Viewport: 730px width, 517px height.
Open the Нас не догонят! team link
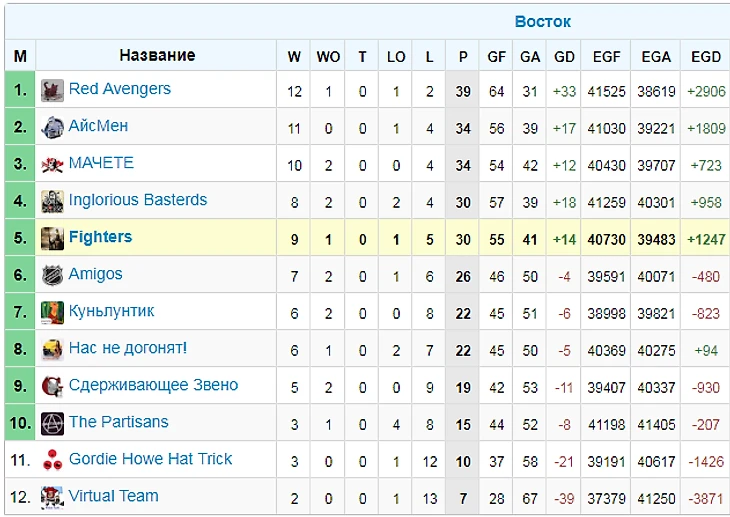(127, 348)
